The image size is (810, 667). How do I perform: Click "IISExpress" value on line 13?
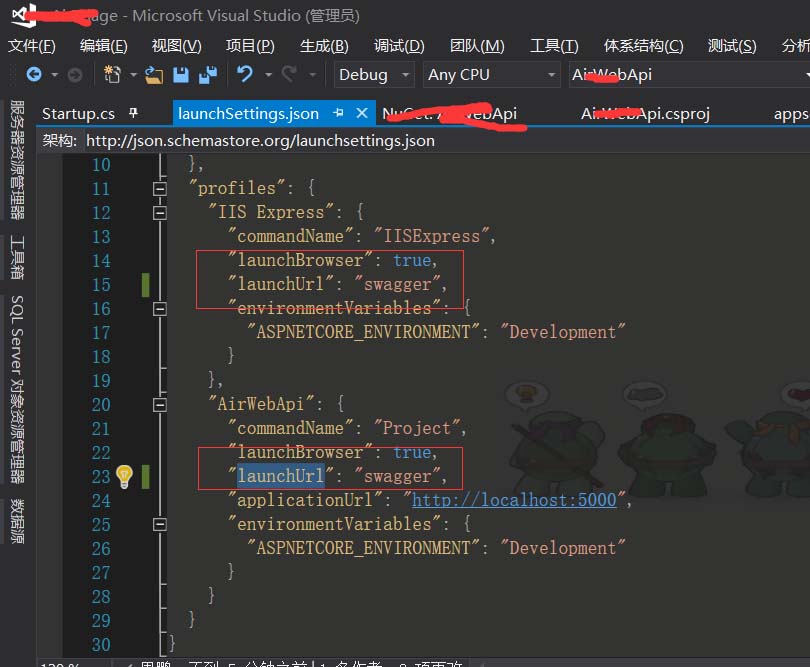(x=431, y=236)
